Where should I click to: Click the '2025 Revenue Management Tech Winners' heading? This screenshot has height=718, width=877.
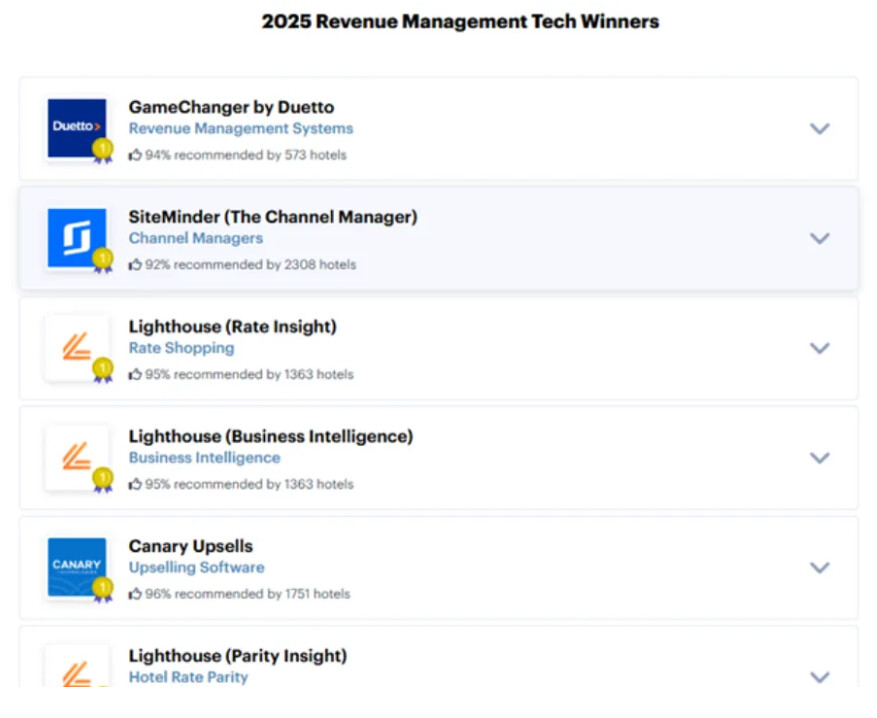tap(460, 21)
